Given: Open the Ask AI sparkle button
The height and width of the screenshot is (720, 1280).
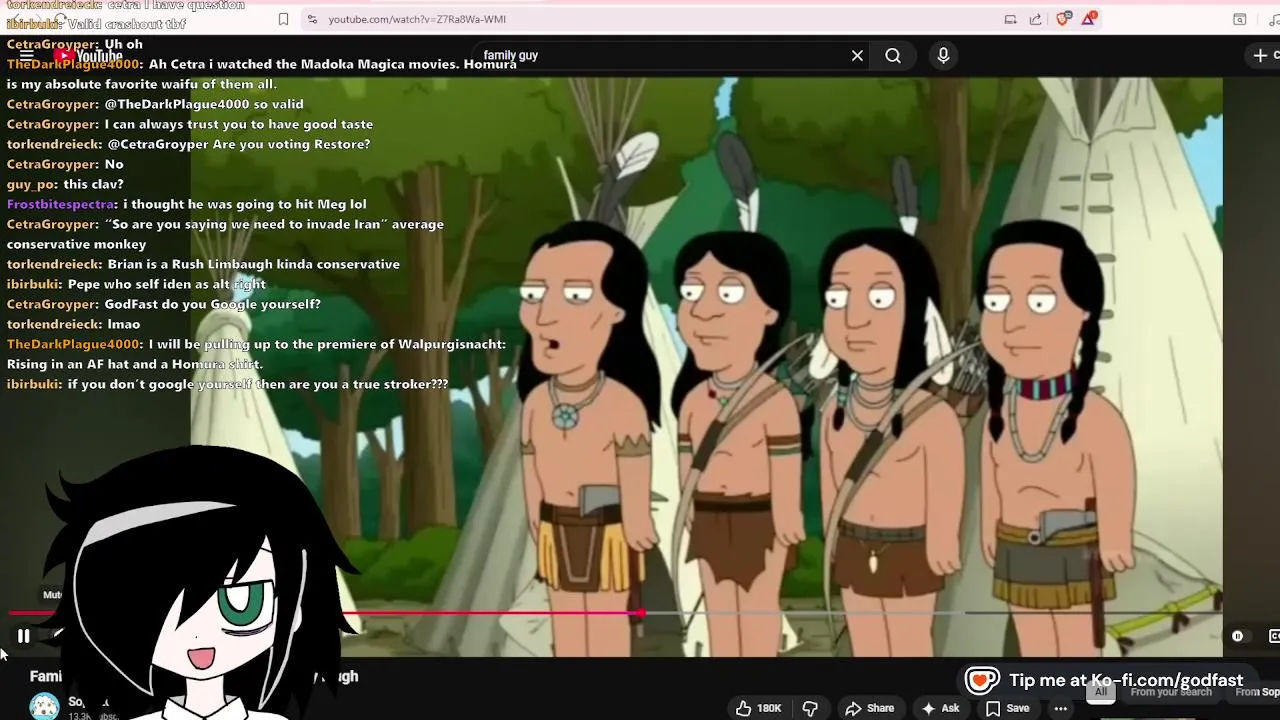Looking at the screenshot, I should coord(940,708).
